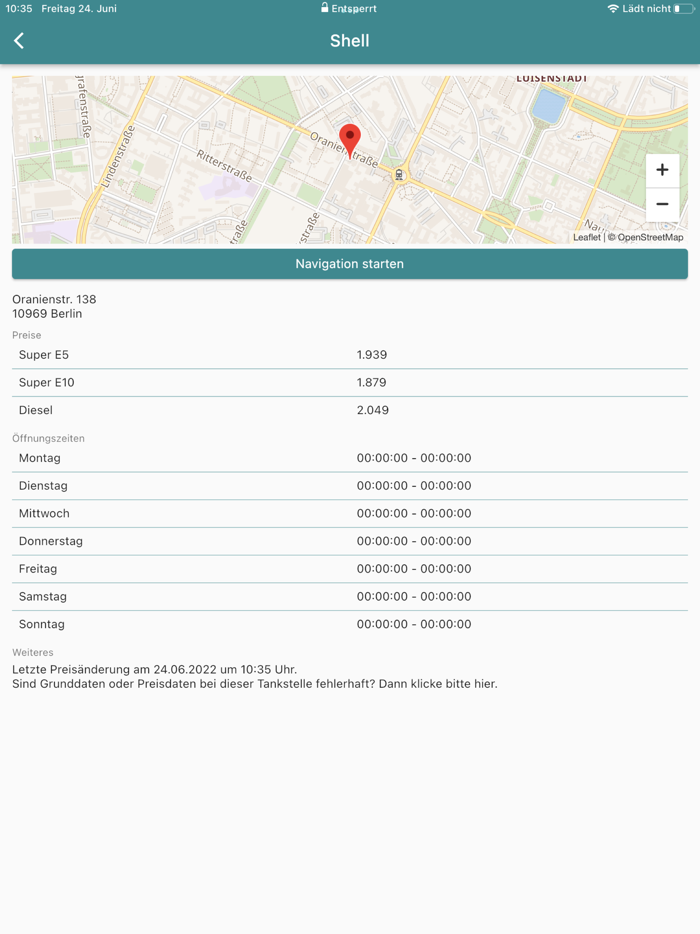This screenshot has width=700, height=934.
Task: Select the Montag row label
Action: (39, 458)
